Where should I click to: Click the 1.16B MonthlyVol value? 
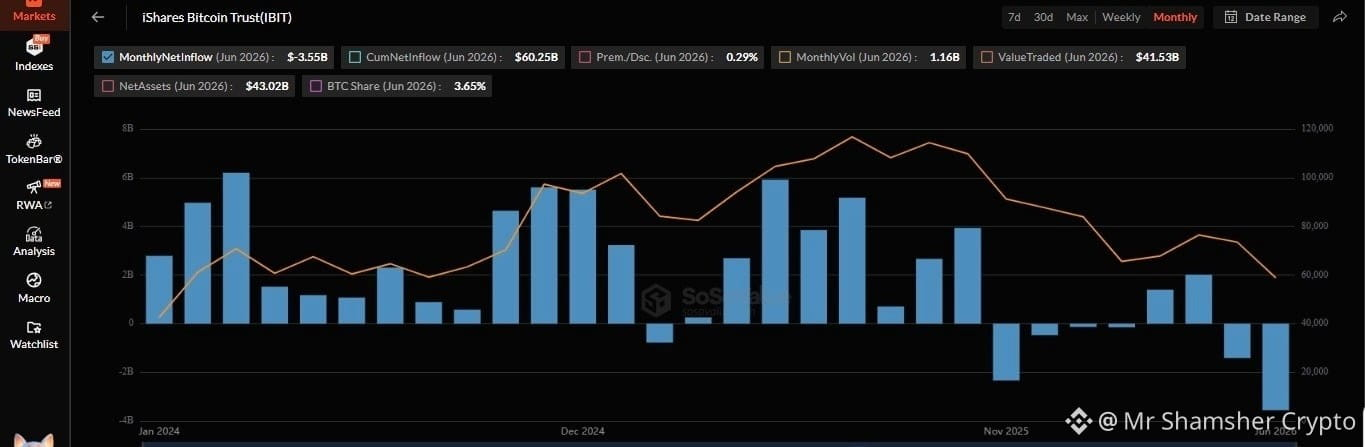tap(944, 58)
